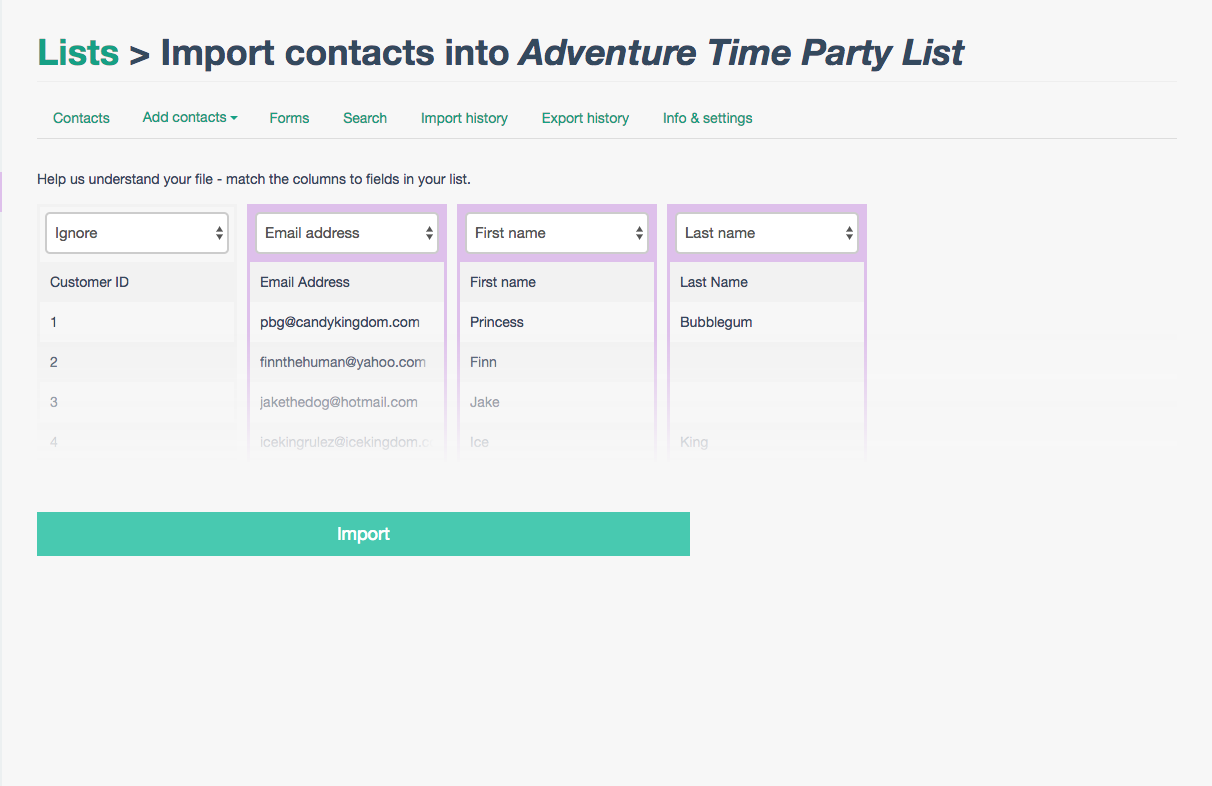View the Import history tab
The width and height of the screenshot is (1212, 786).
(x=464, y=118)
